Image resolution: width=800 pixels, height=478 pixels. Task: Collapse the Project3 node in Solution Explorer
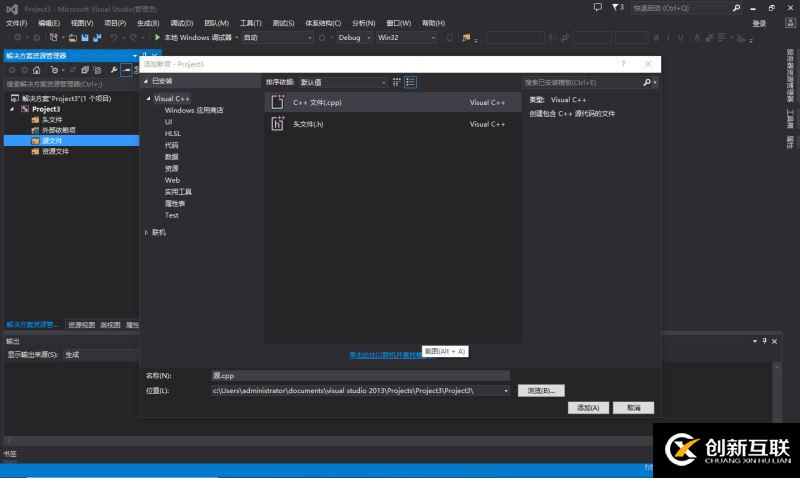point(12,109)
